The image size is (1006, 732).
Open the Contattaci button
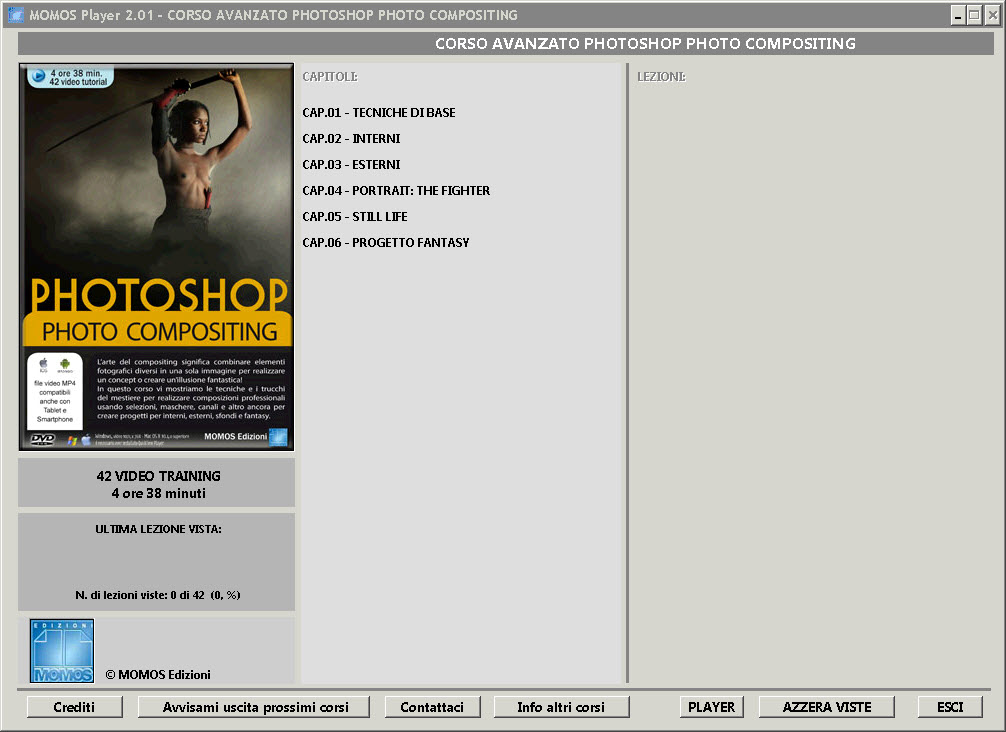pyautogui.click(x=432, y=707)
